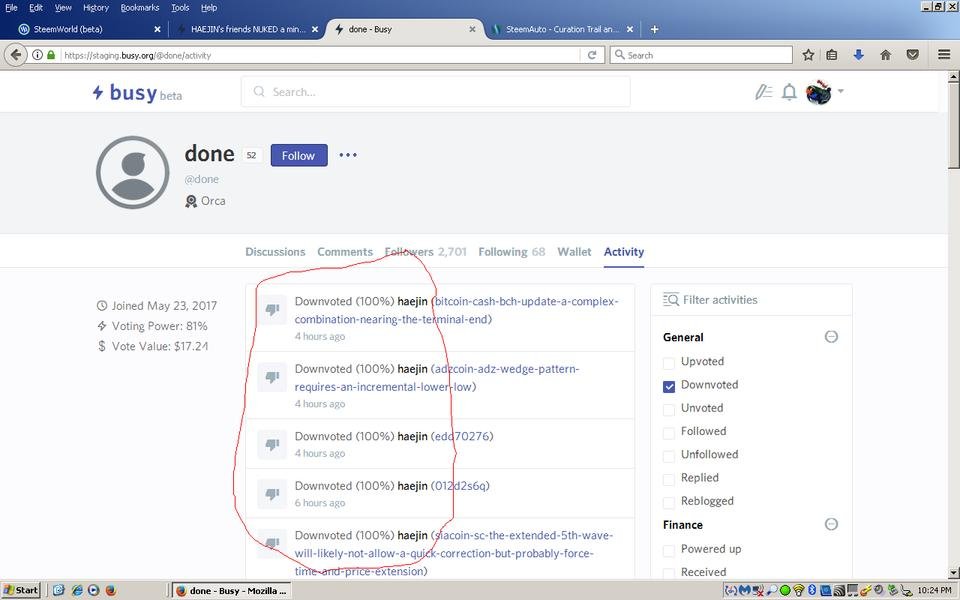The height and width of the screenshot is (600, 960).
Task: Enable the Followed filter checkbox
Action: pos(669,433)
